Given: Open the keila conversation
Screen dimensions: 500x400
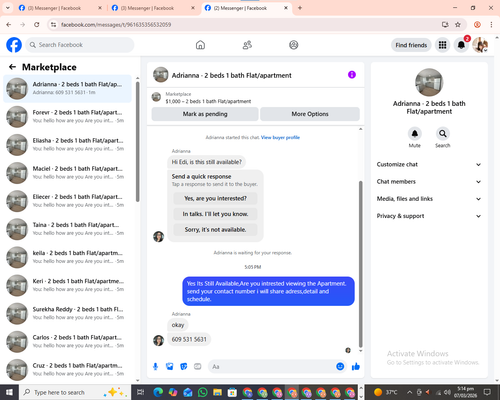Looking at the screenshot, I should click(67, 257).
